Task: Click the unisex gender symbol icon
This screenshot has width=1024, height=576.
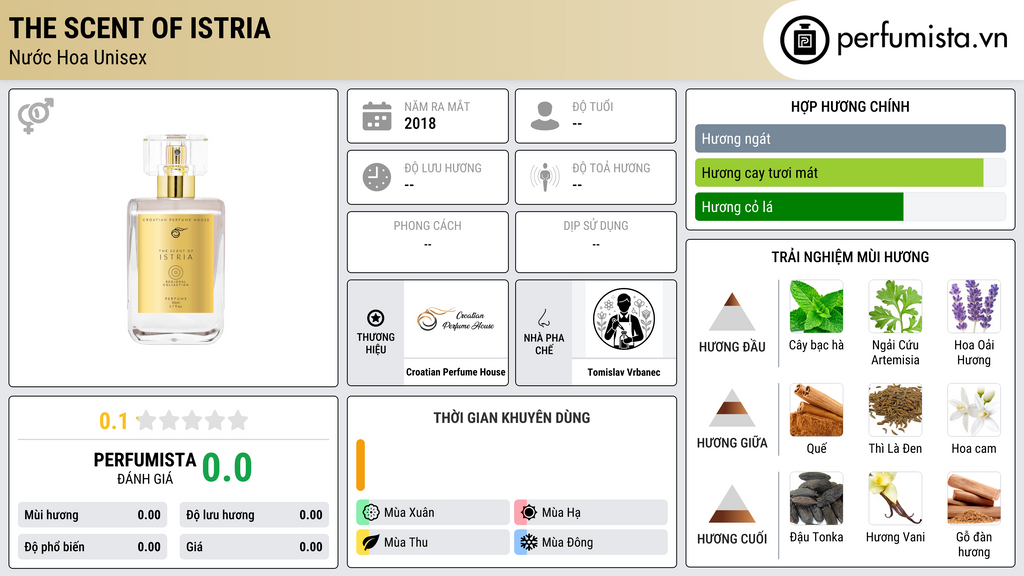Action: [x=36, y=116]
